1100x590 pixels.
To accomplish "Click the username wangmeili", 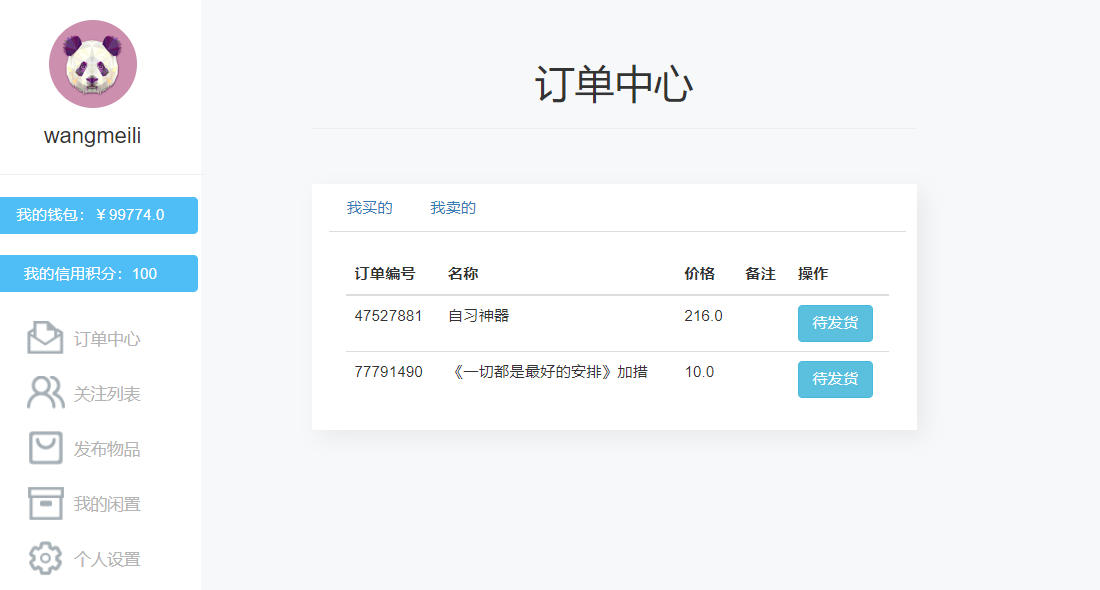I will pos(93,135).
